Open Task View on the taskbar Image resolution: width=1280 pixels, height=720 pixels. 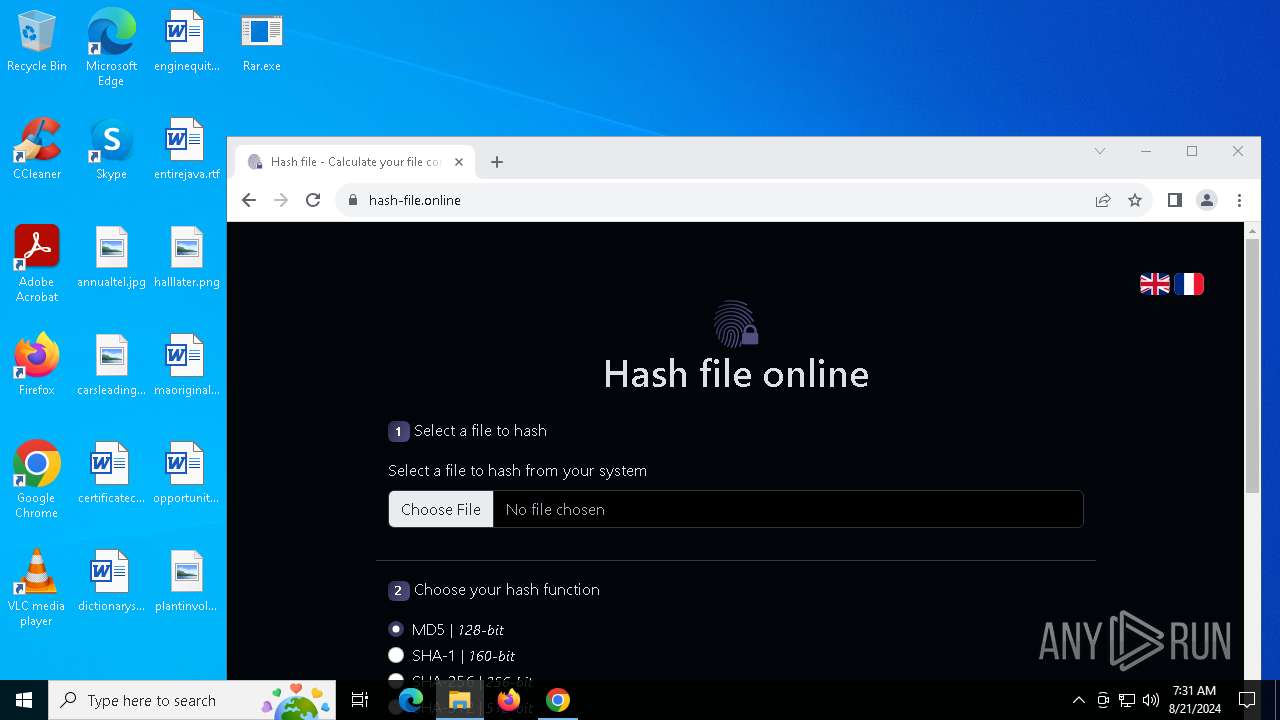[x=360, y=700]
